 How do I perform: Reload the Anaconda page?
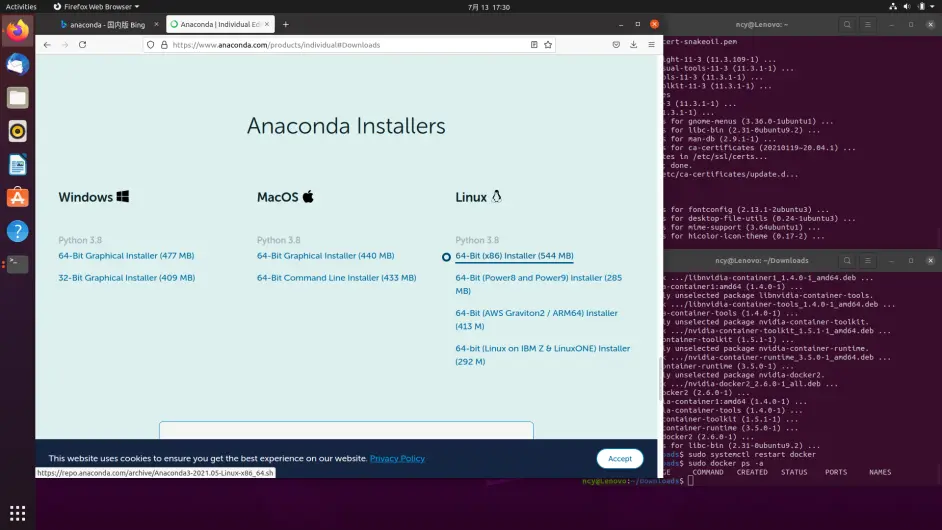coord(82,44)
